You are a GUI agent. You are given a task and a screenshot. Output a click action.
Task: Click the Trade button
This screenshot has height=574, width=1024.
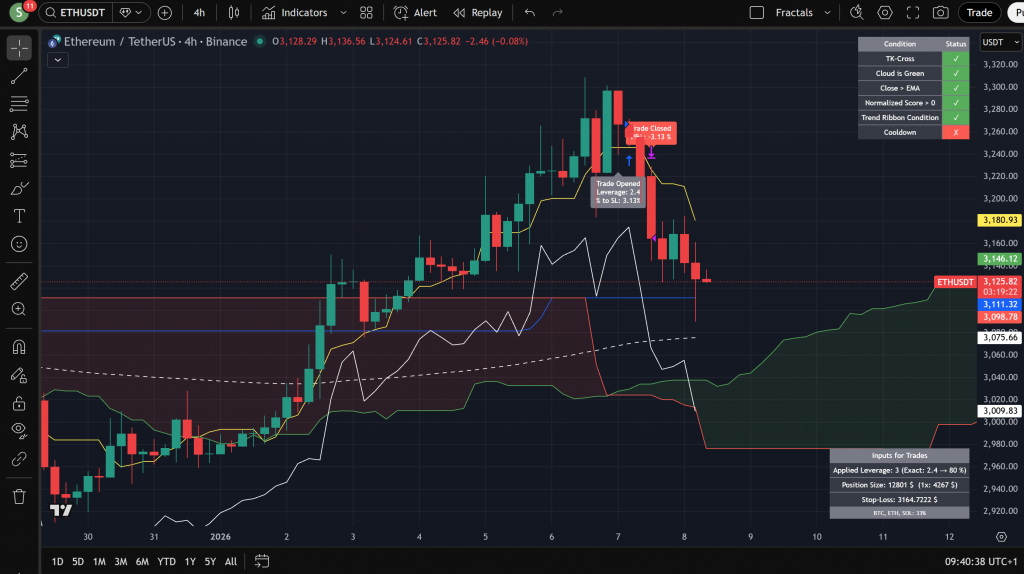[979, 13]
